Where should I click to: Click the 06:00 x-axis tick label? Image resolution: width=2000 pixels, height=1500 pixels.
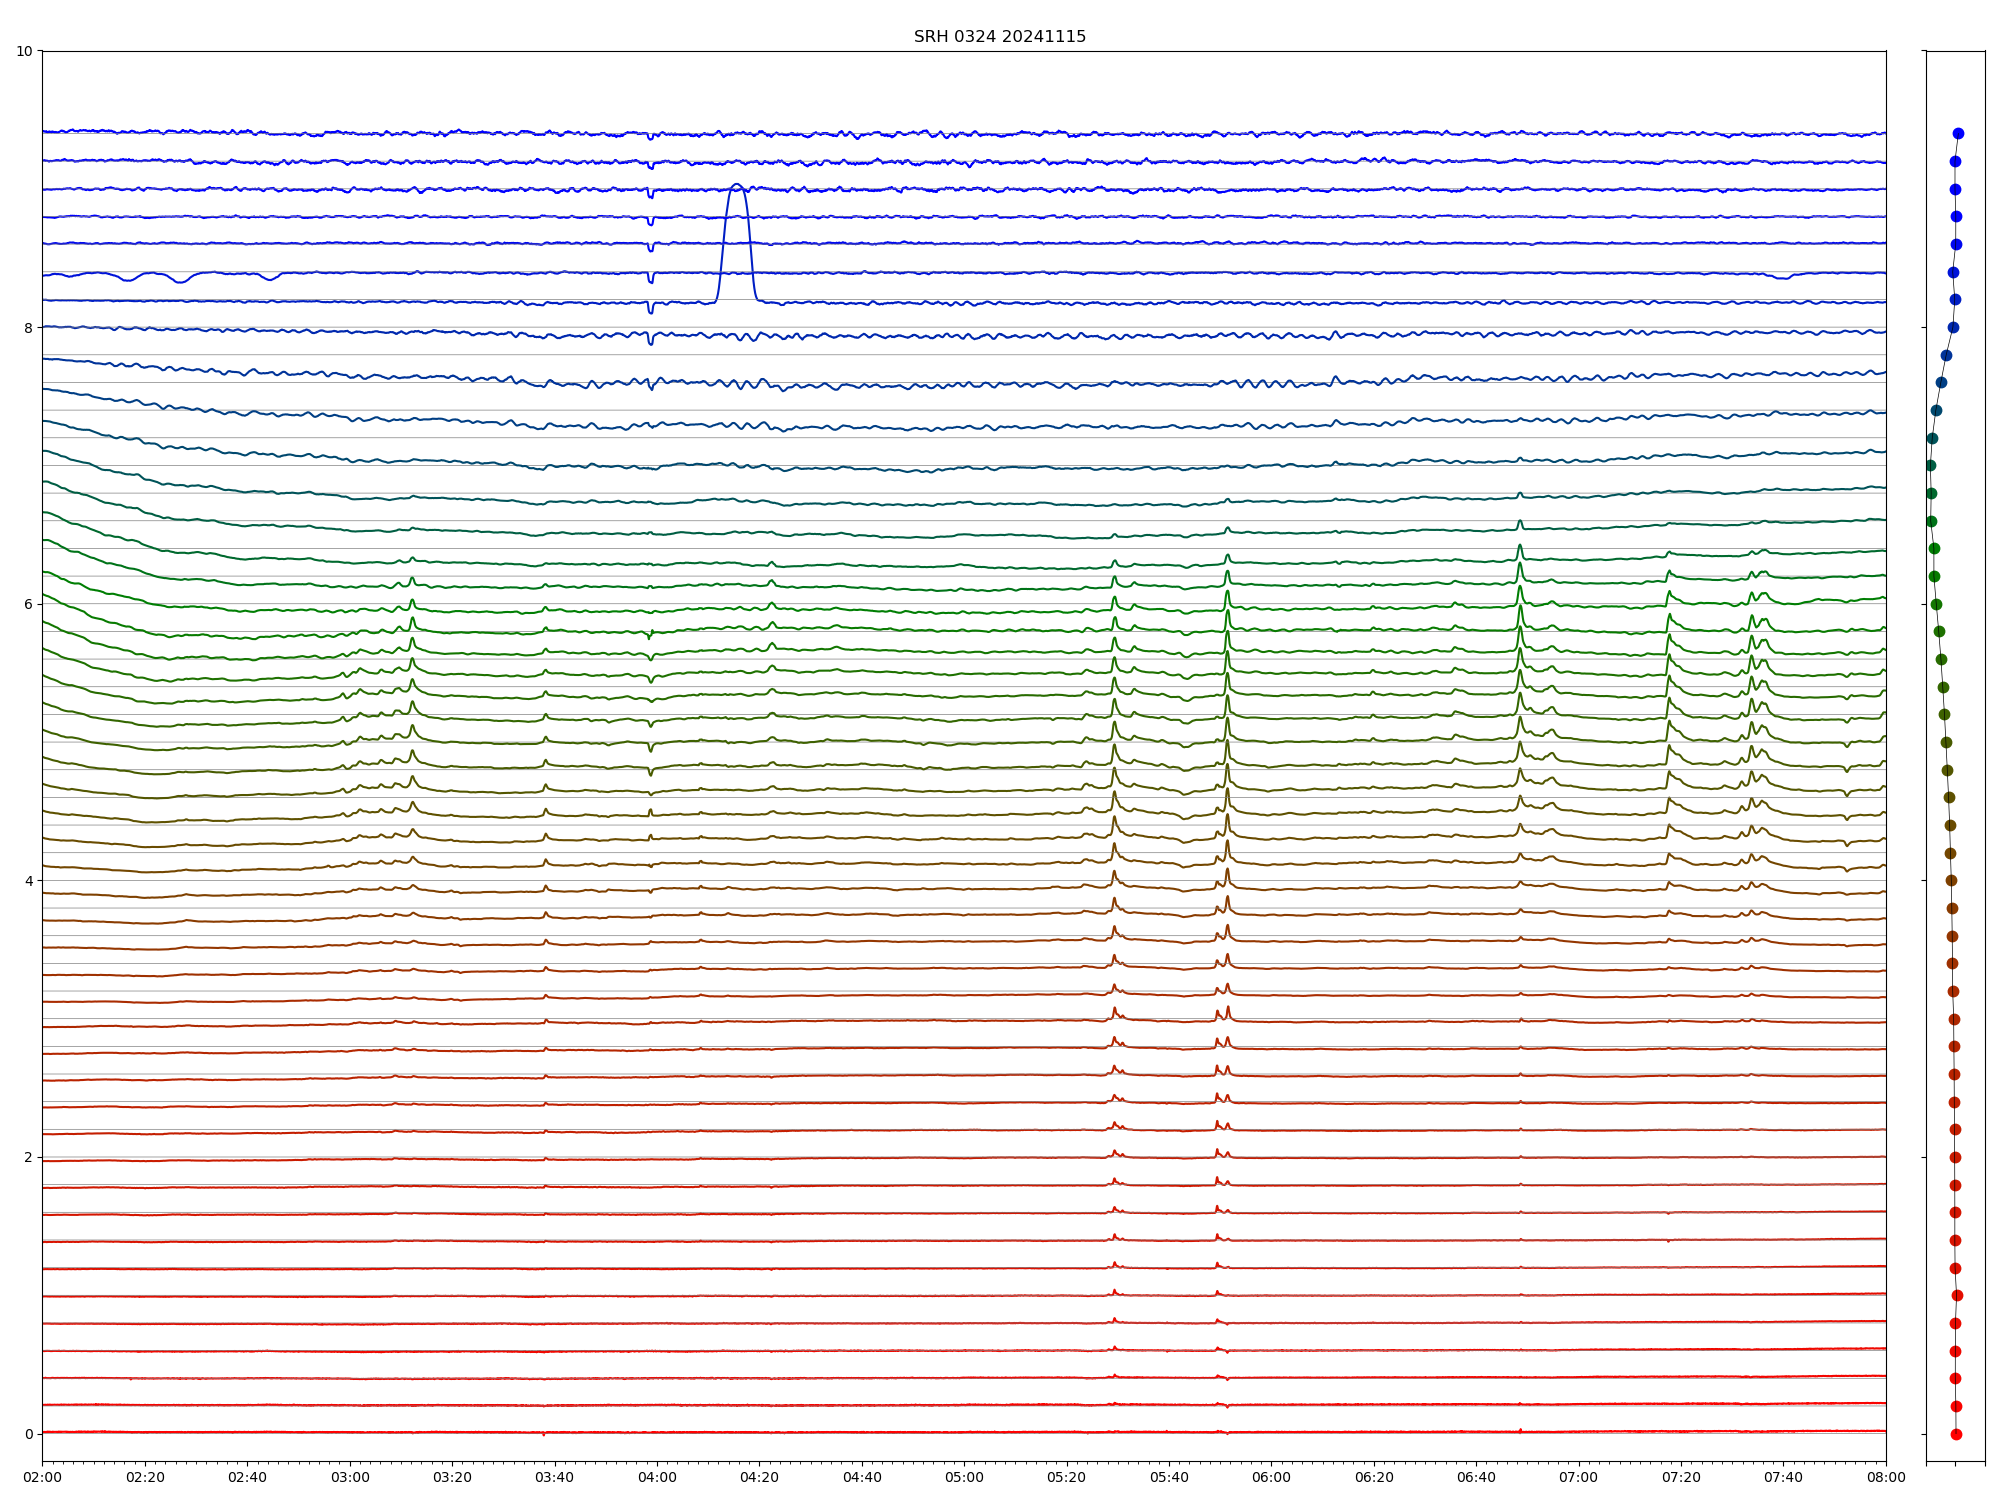[1271, 1478]
